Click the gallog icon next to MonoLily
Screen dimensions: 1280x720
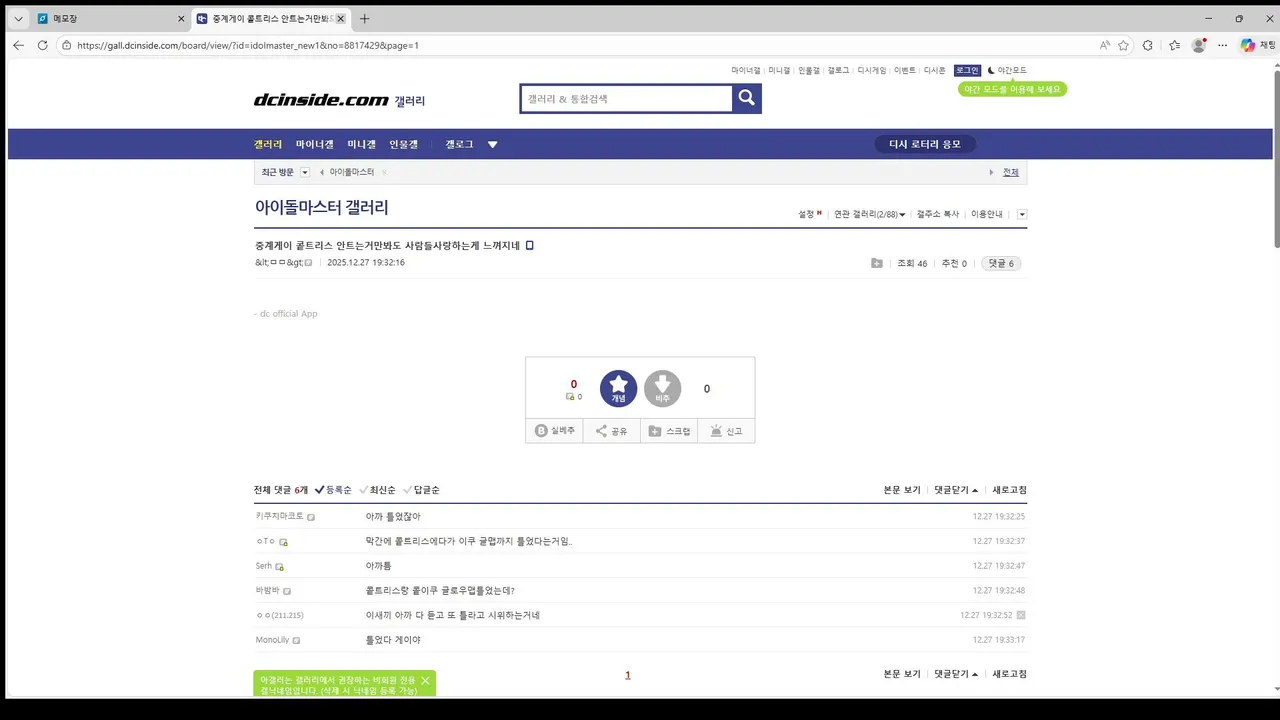[x=296, y=640]
